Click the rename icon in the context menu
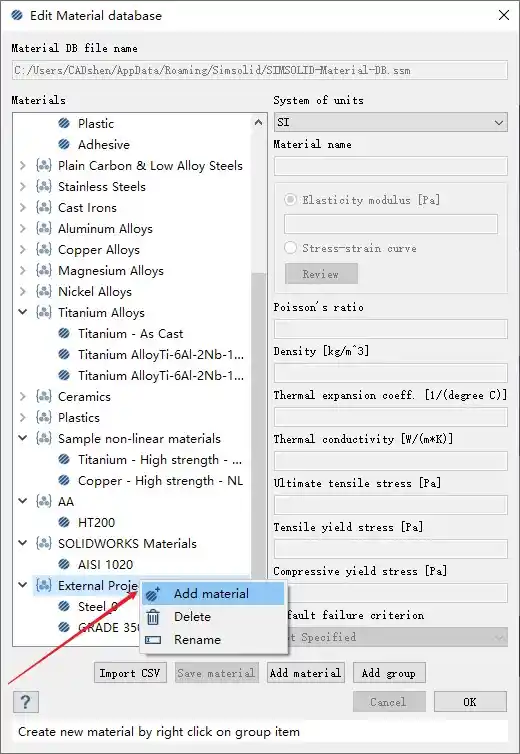 coord(153,640)
